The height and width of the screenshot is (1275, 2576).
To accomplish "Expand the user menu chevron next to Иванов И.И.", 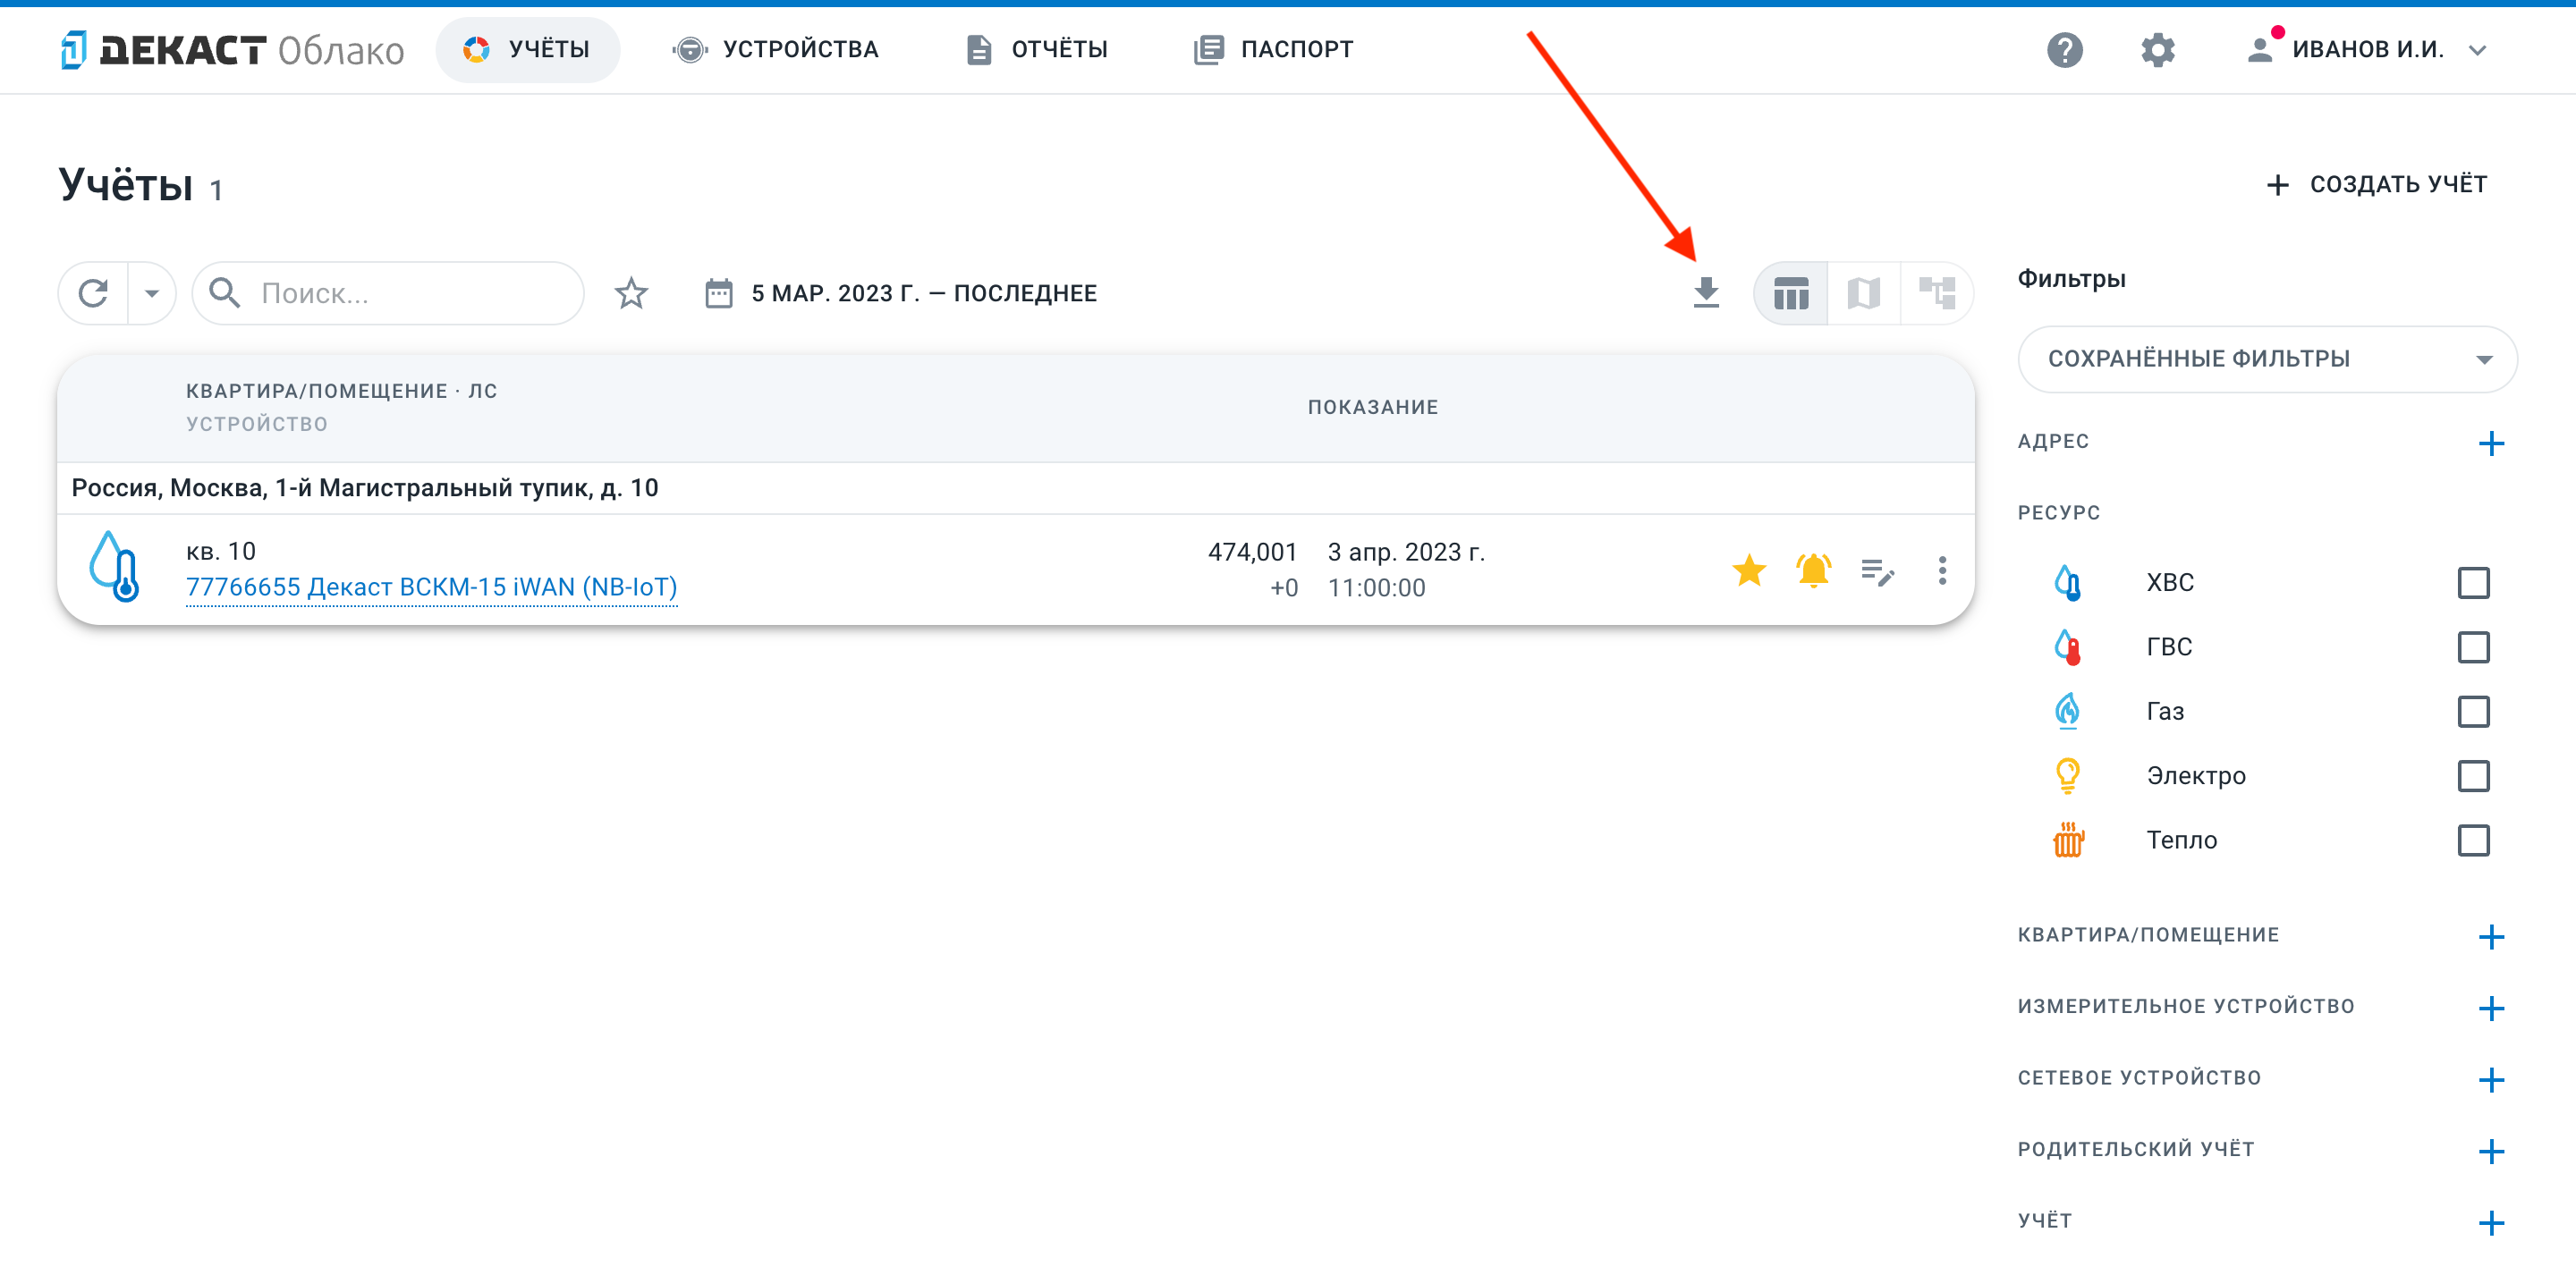I will tap(2477, 50).
